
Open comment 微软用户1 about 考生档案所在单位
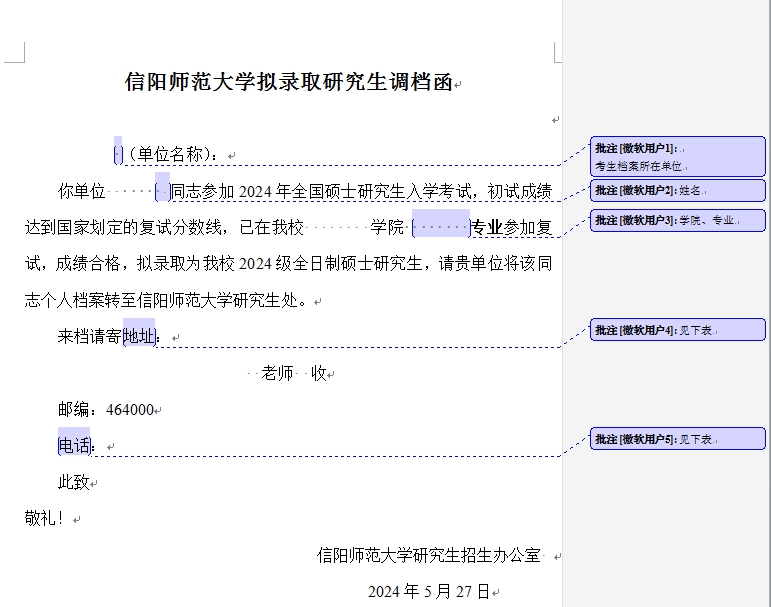tap(678, 156)
